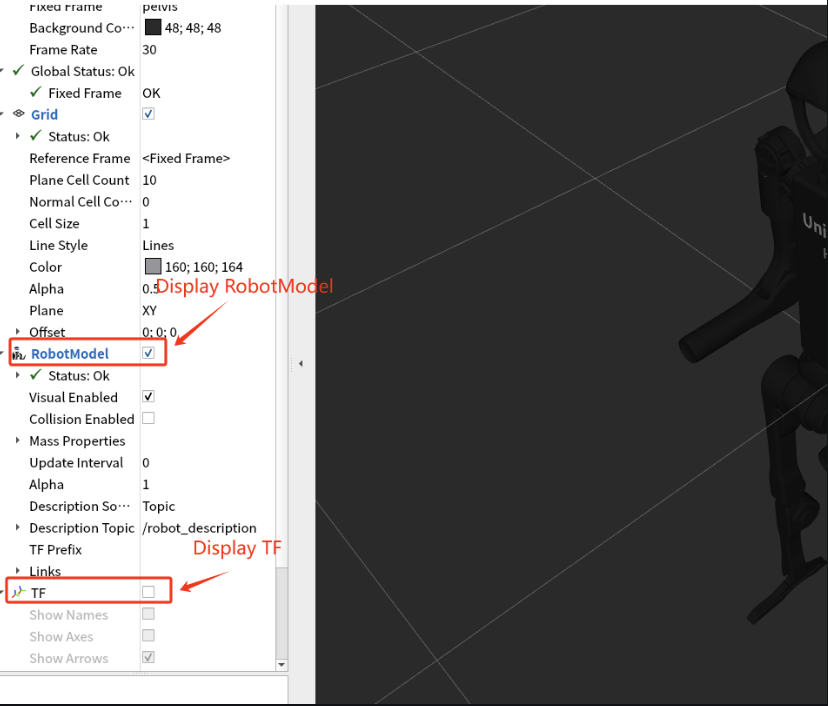Click the TF axes icon
This screenshot has width=828, height=706.
[18, 593]
